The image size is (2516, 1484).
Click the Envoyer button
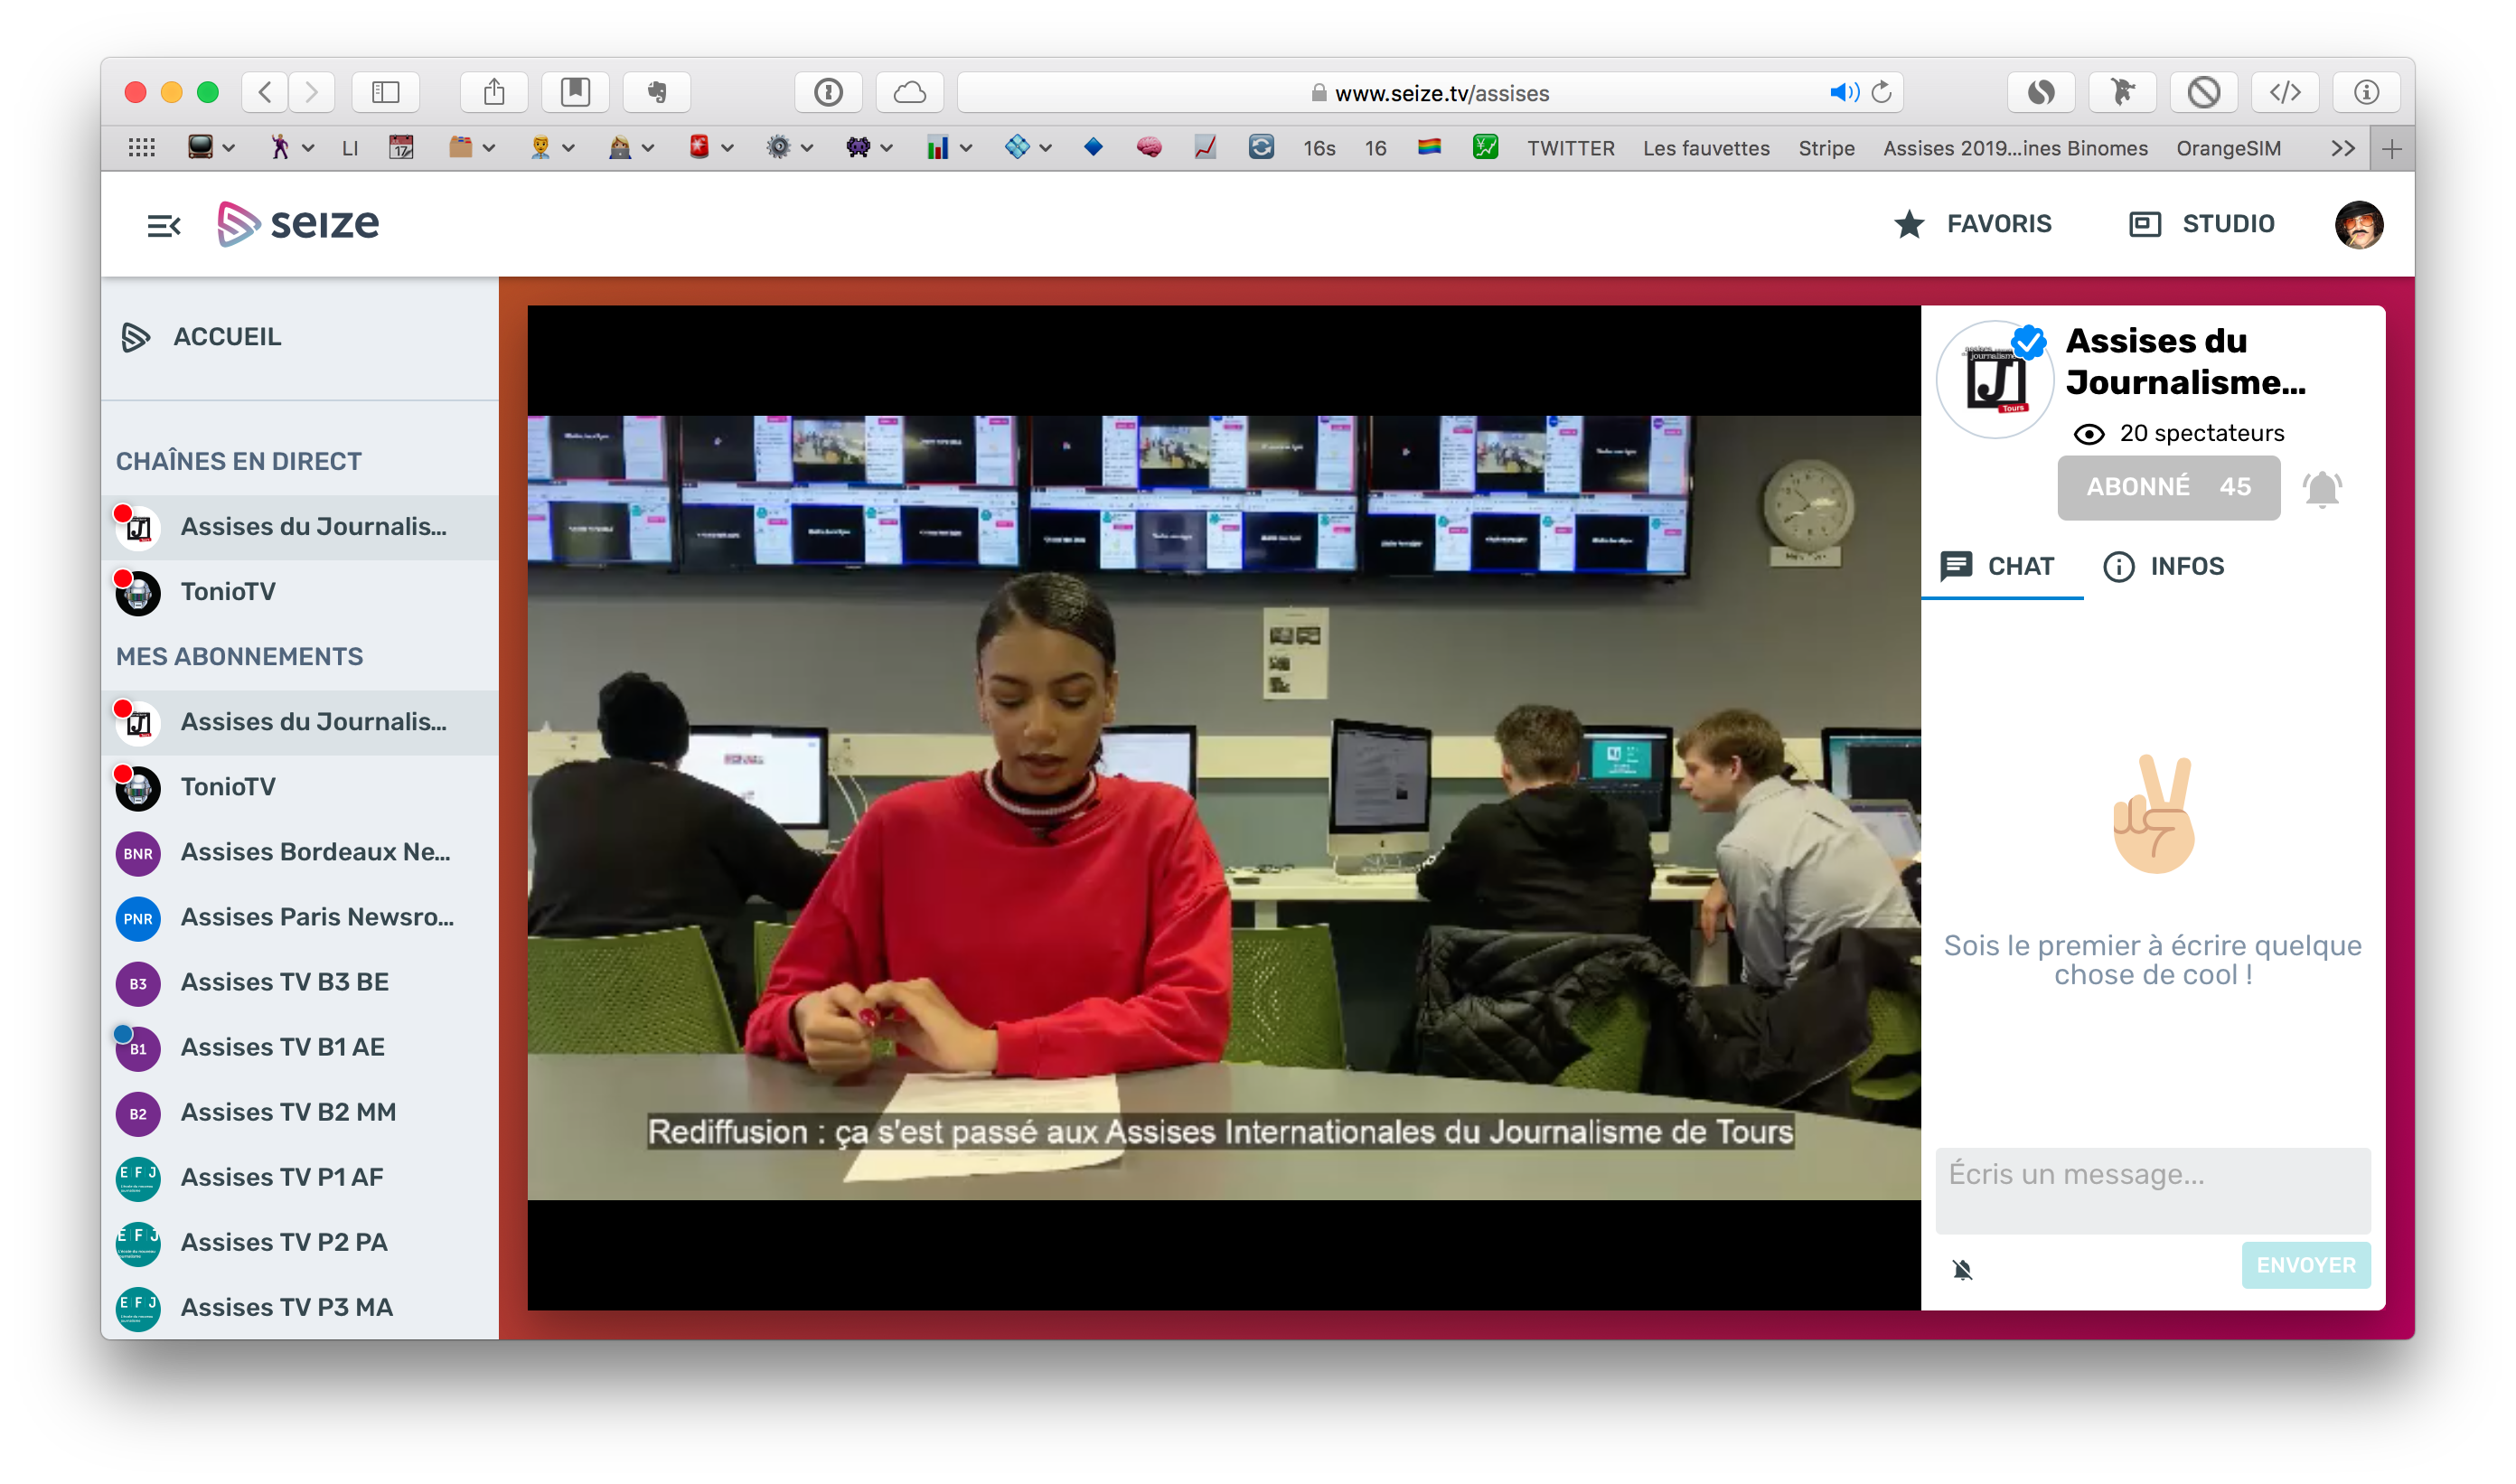(x=2305, y=1264)
